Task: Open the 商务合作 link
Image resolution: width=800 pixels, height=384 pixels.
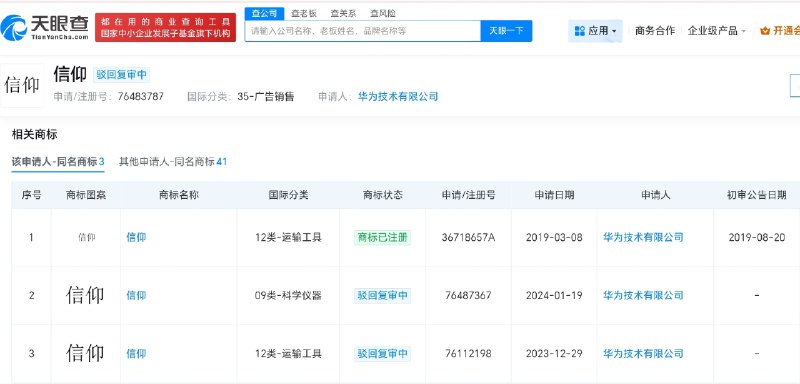Action: tap(655, 31)
